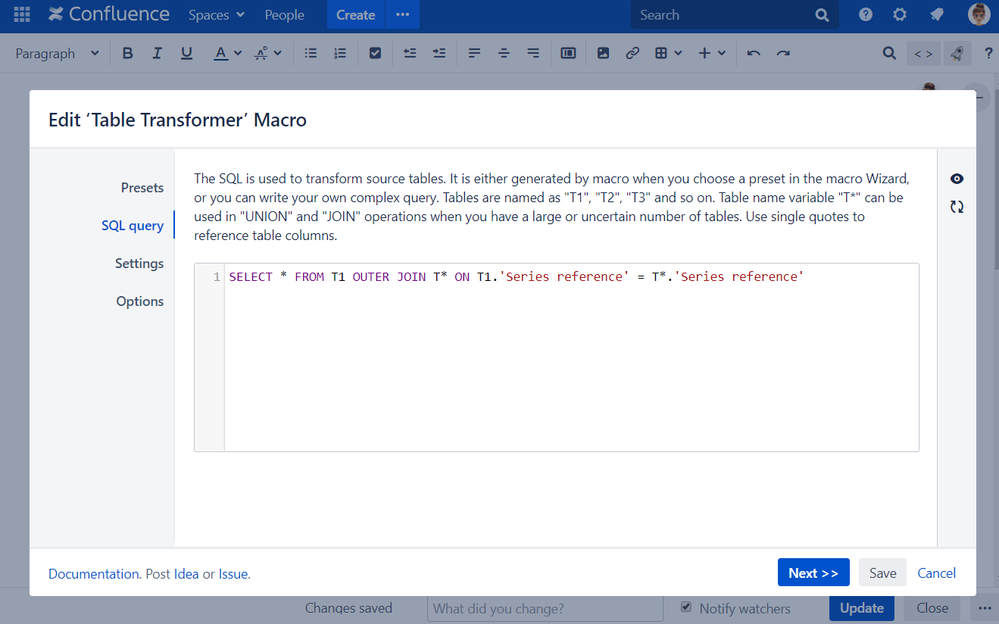Click the rocket icon in toolbar
This screenshot has height=624, width=999.
click(x=956, y=54)
